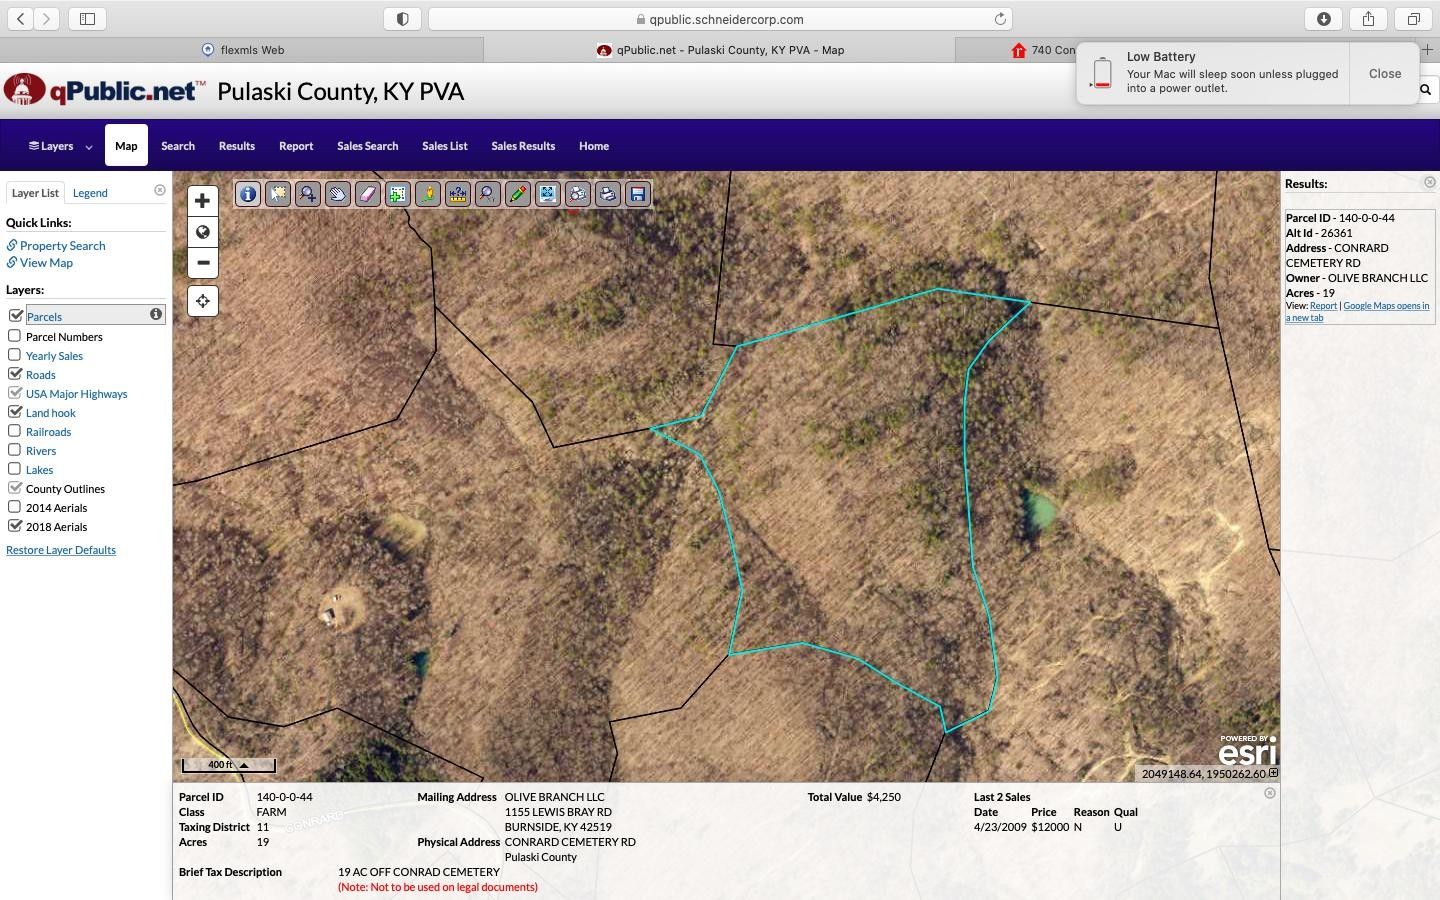Turn on the Rivers layer checkbox
Image resolution: width=1440 pixels, height=900 pixels.
(x=15, y=450)
